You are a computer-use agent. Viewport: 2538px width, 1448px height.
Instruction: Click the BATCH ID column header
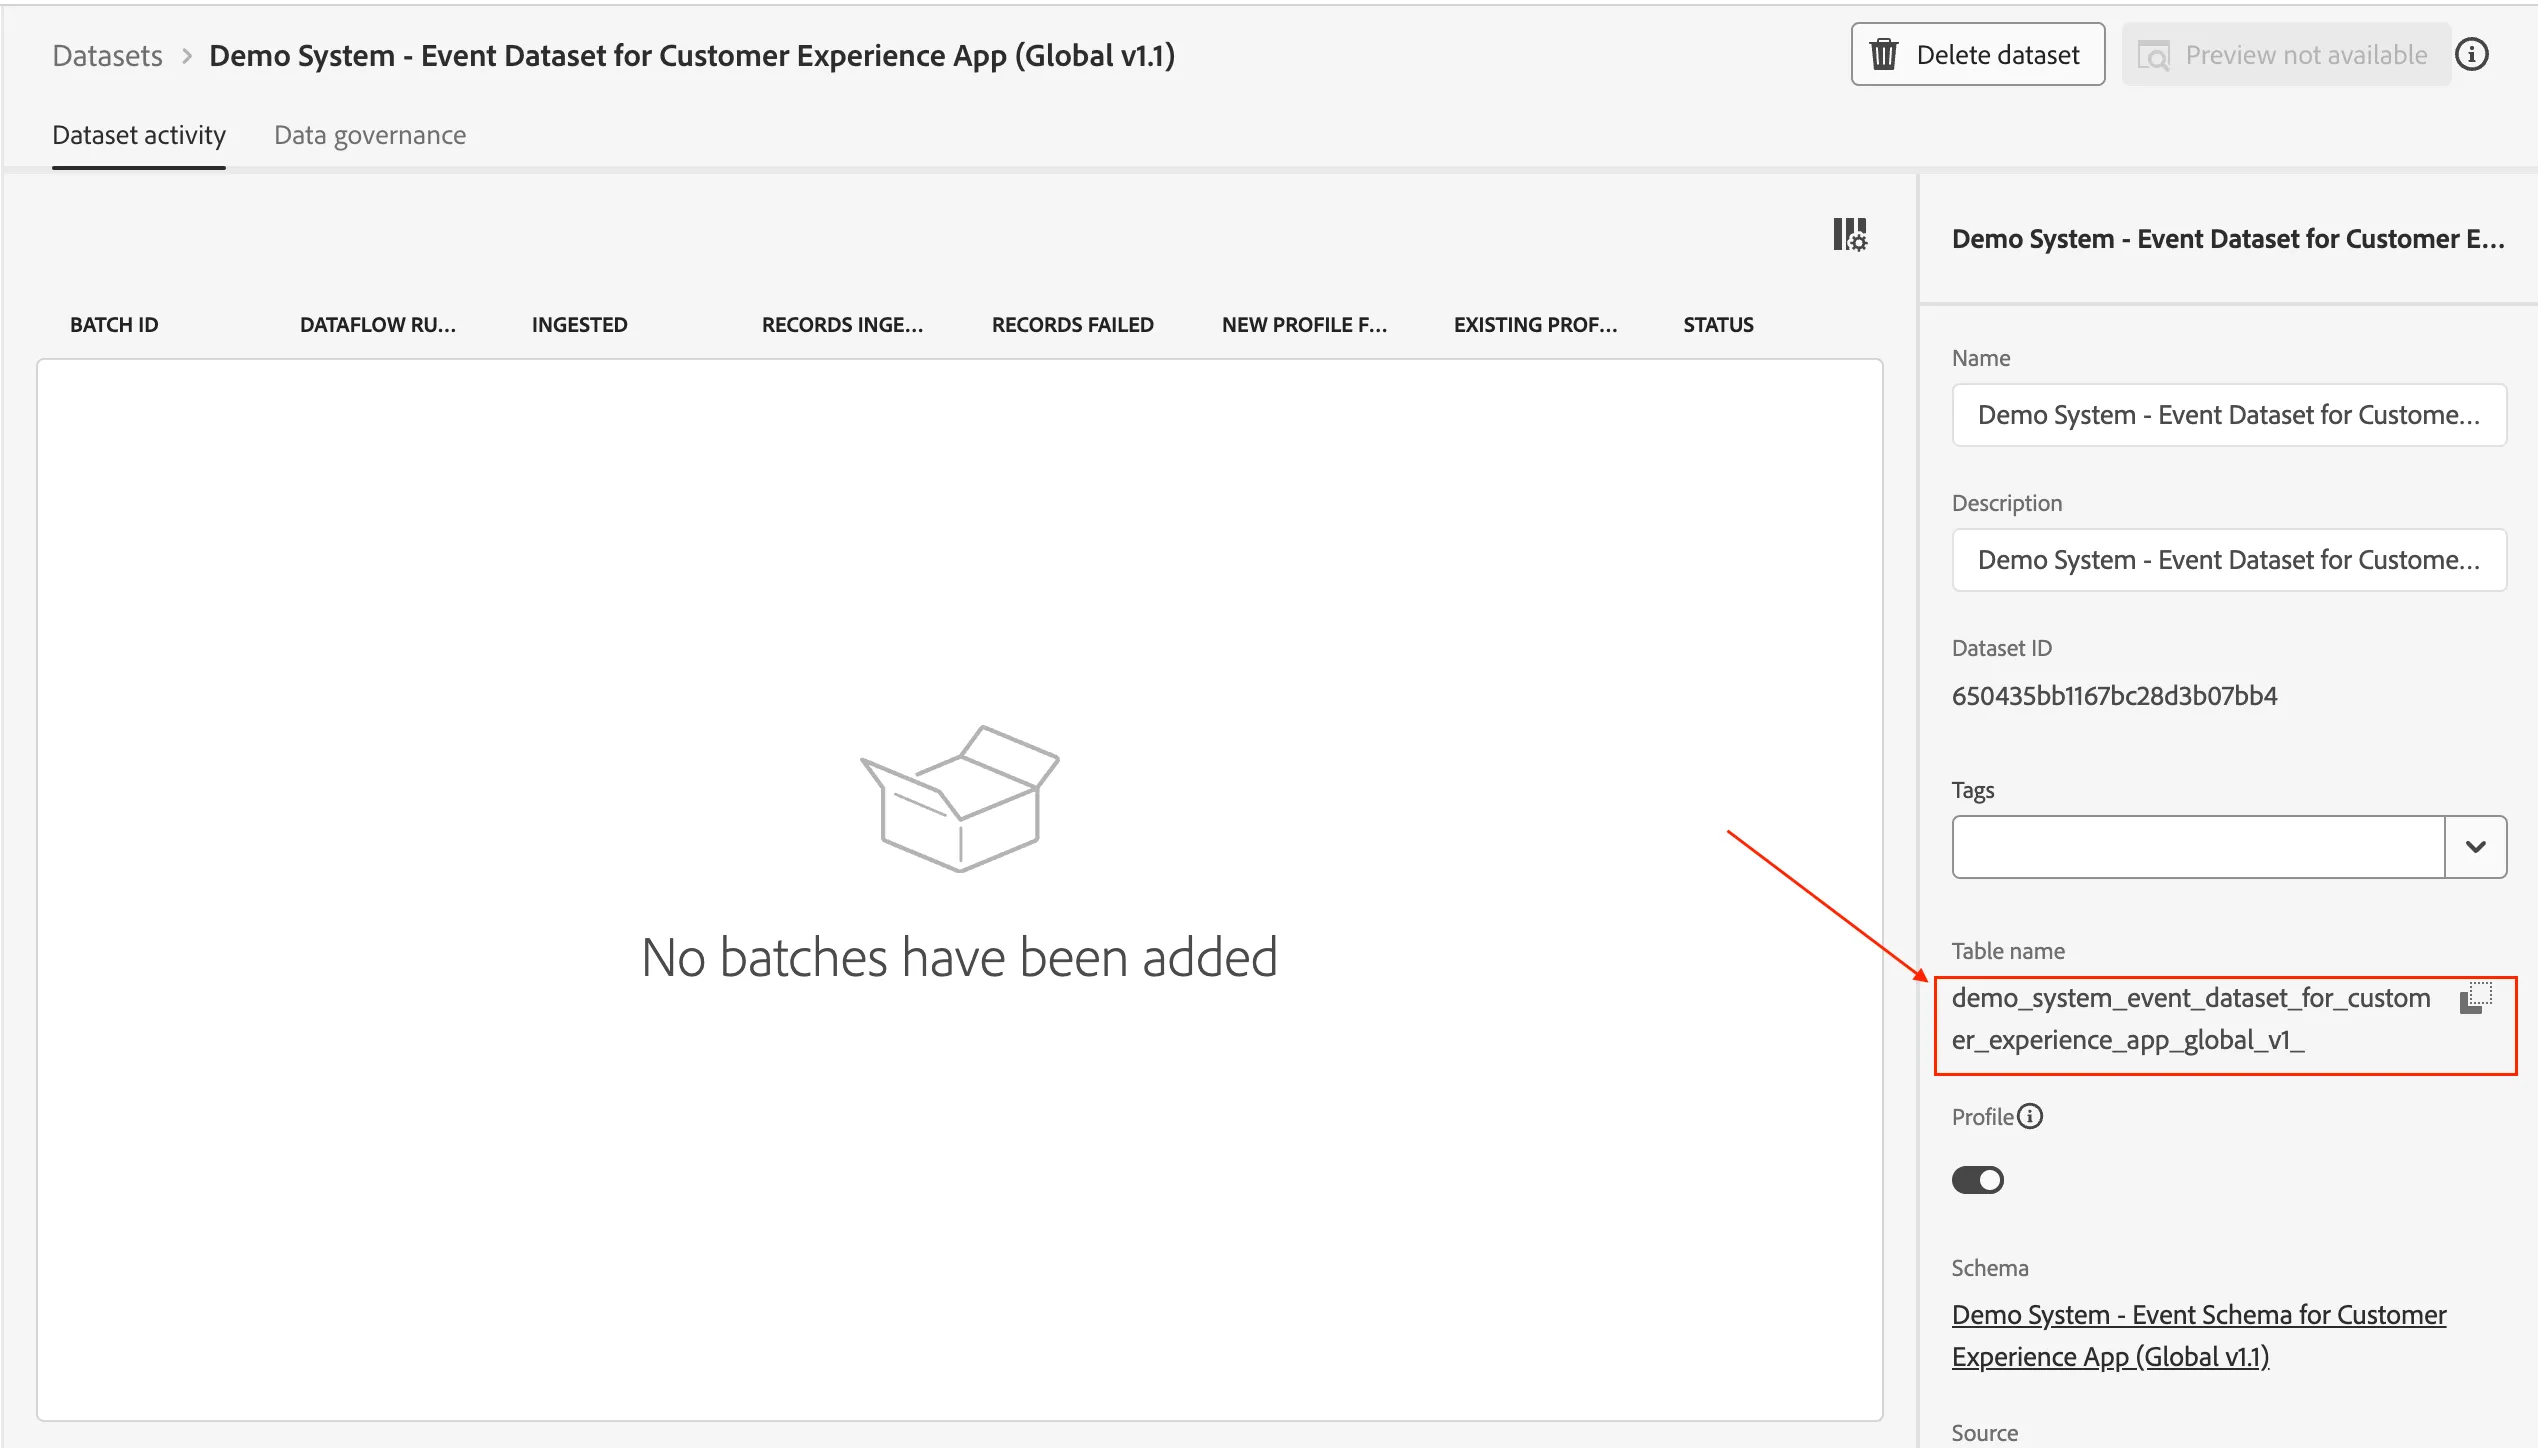point(114,325)
